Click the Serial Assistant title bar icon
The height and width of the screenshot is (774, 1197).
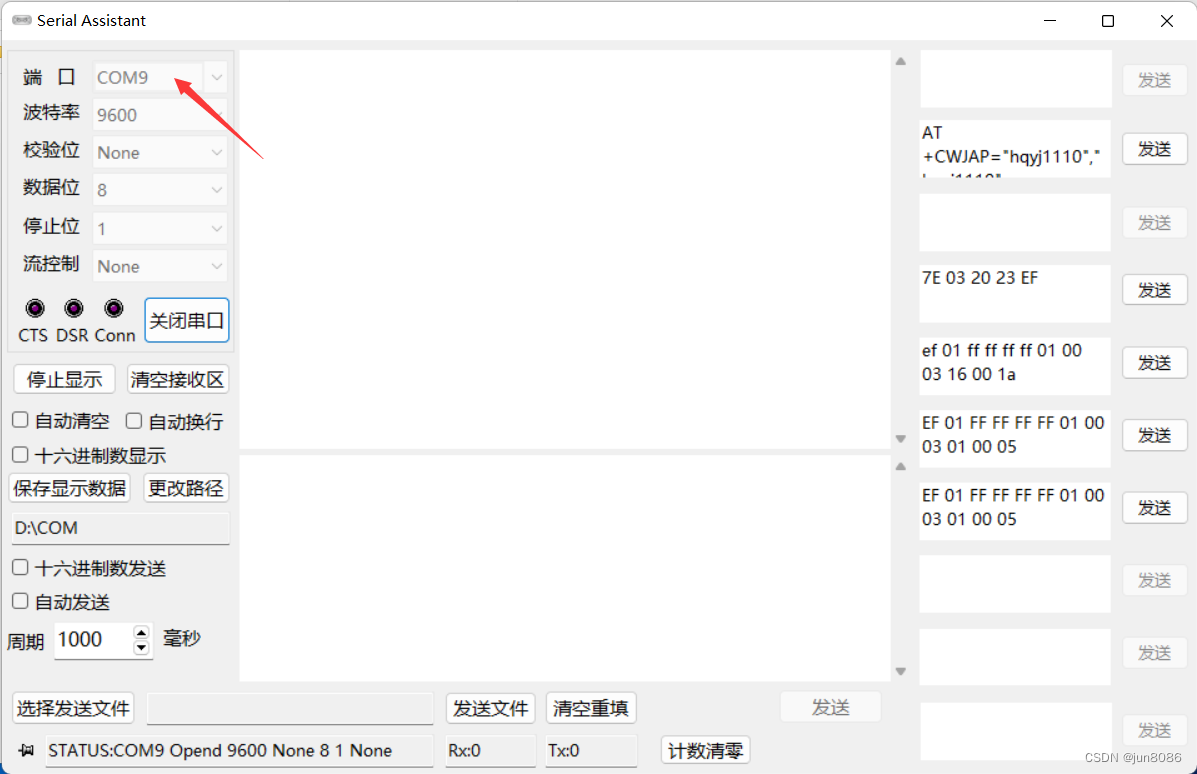pyautogui.click(x=21, y=20)
